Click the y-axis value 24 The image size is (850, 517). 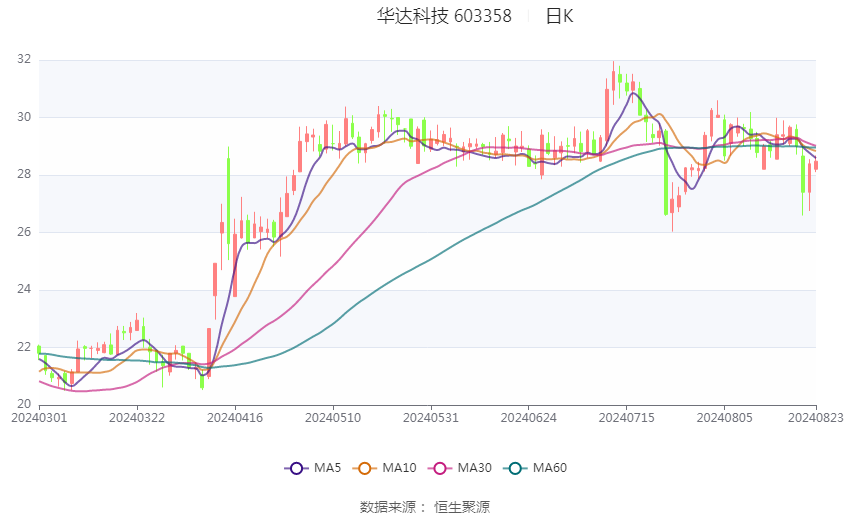click(x=24, y=289)
